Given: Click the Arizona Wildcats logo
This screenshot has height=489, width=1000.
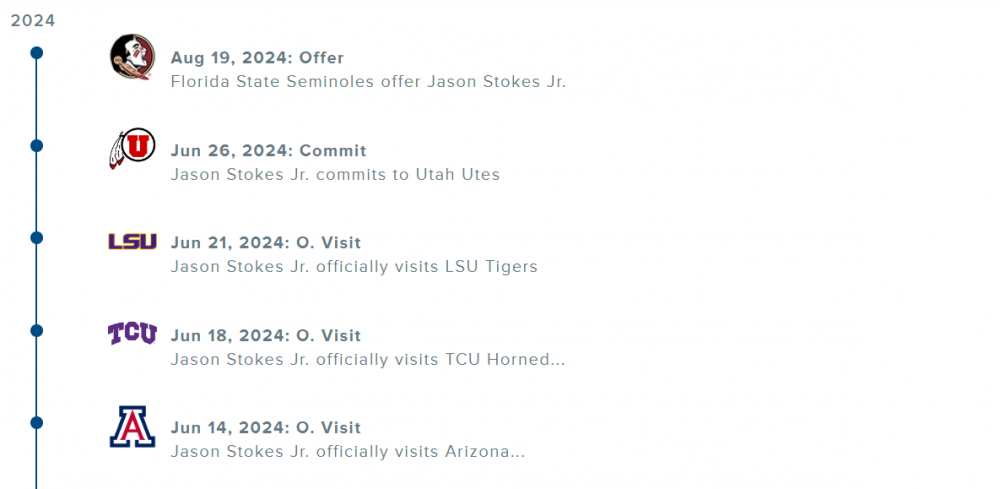Looking at the screenshot, I should point(132,427).
